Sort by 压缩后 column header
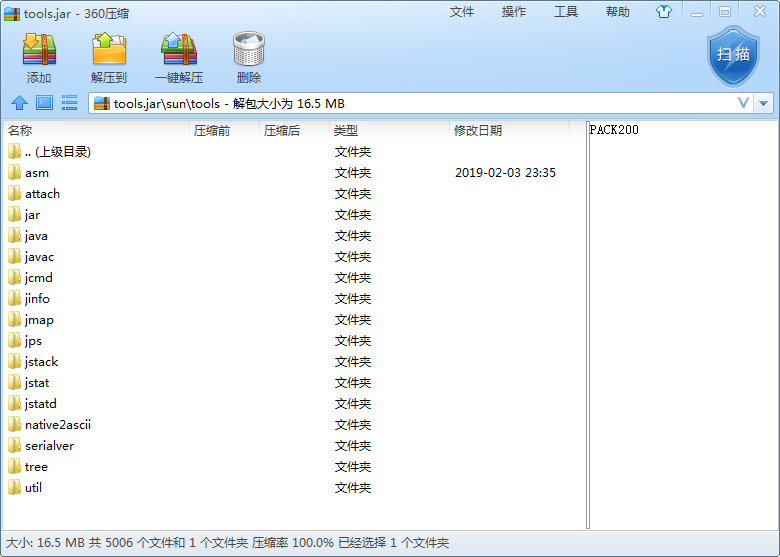This screenshot has width=780, height=557. (294, 130)
